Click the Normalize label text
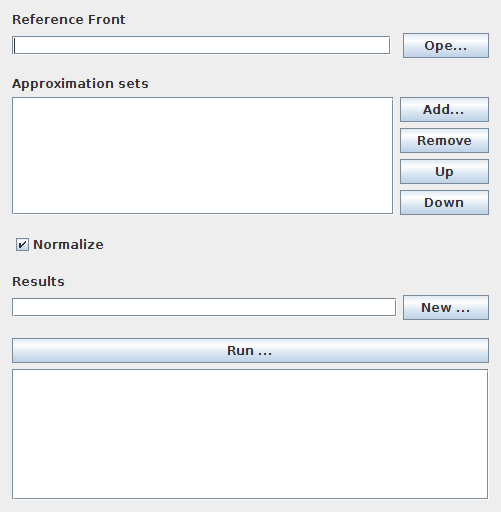Screen dimensions: 501x512 tap(68, 245)
